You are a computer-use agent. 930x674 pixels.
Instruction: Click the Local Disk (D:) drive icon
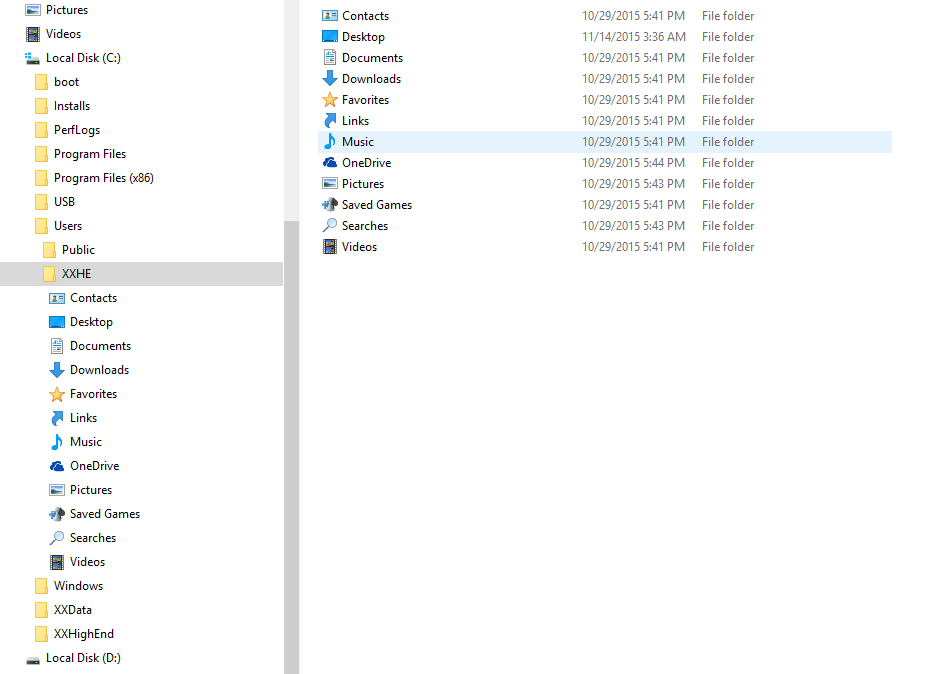click(33, 659)
